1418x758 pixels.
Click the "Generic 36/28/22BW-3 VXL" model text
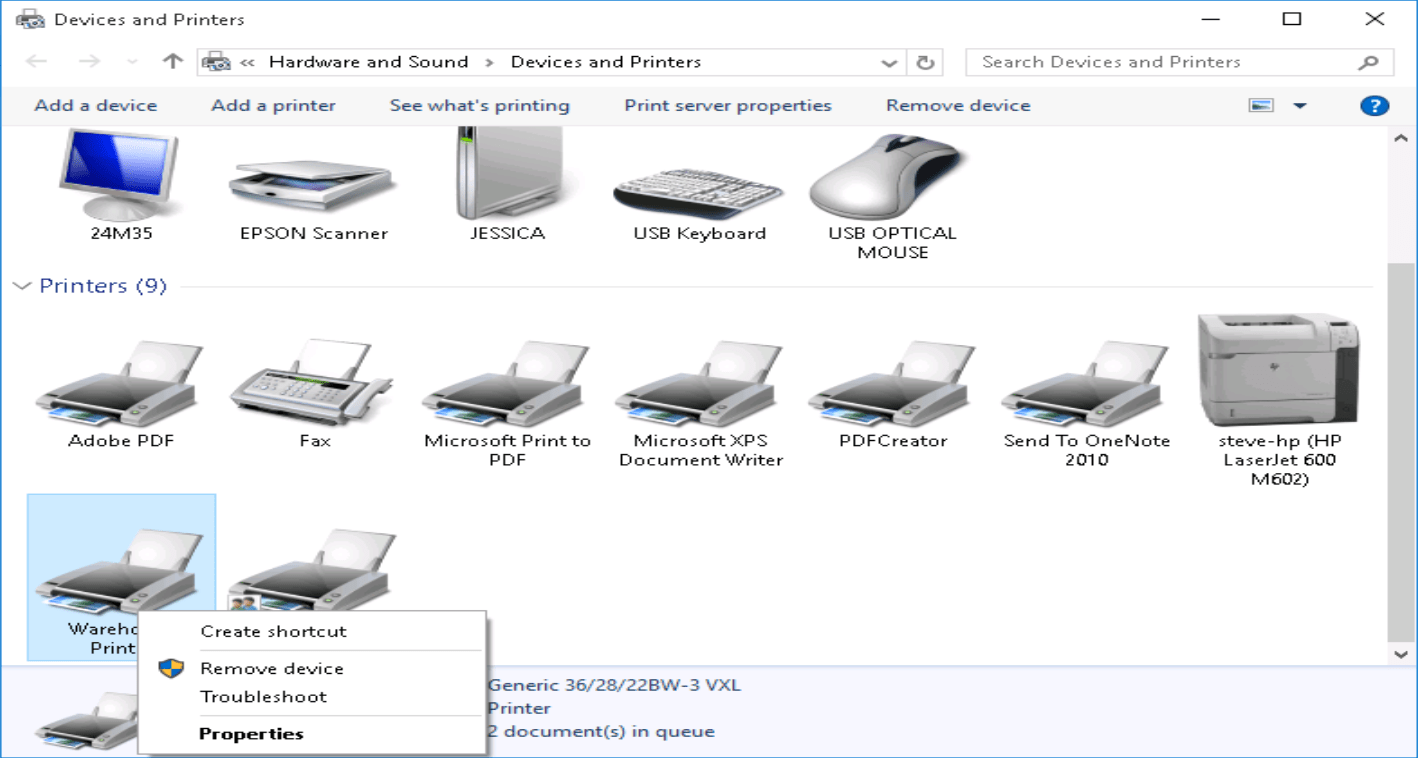click(614, 686)
